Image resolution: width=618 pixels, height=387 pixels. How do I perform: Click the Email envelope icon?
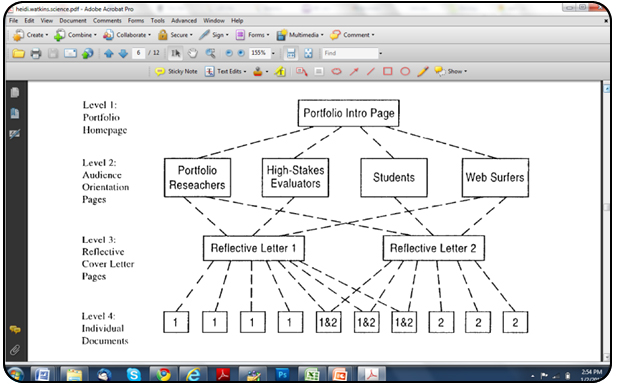(x=71, y=53)
